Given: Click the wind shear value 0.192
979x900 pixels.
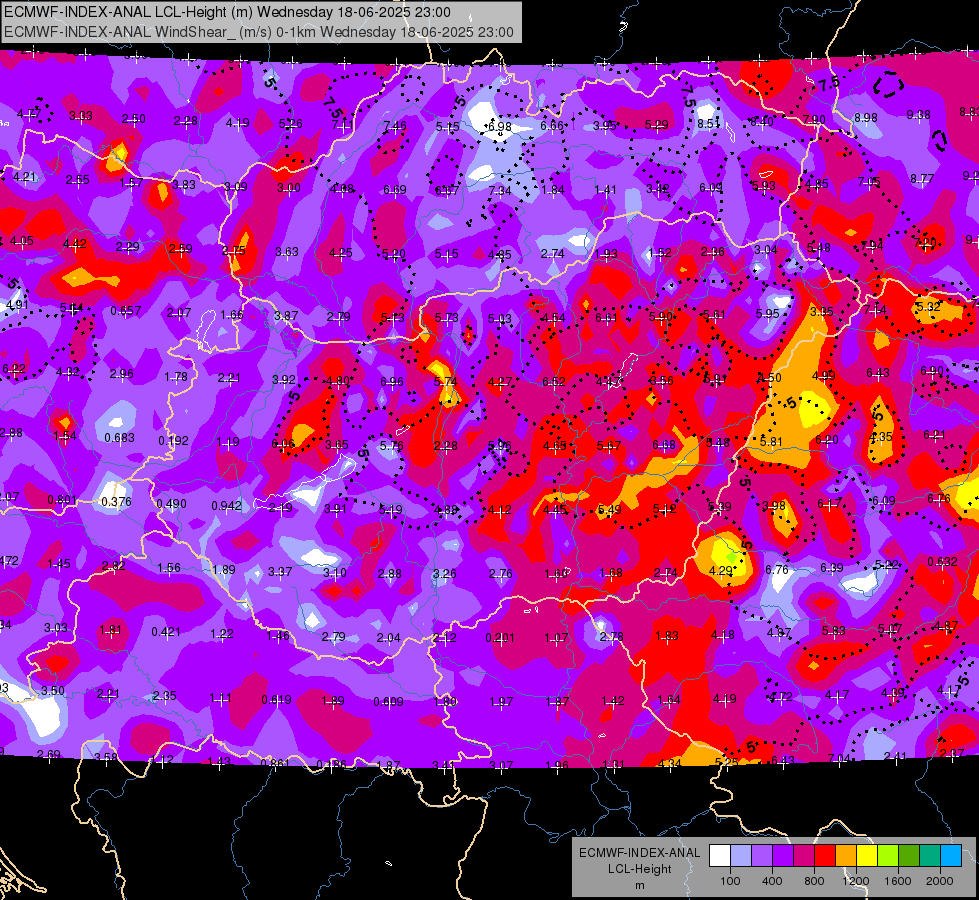Looking at the screenshot, I should [173, 440].
